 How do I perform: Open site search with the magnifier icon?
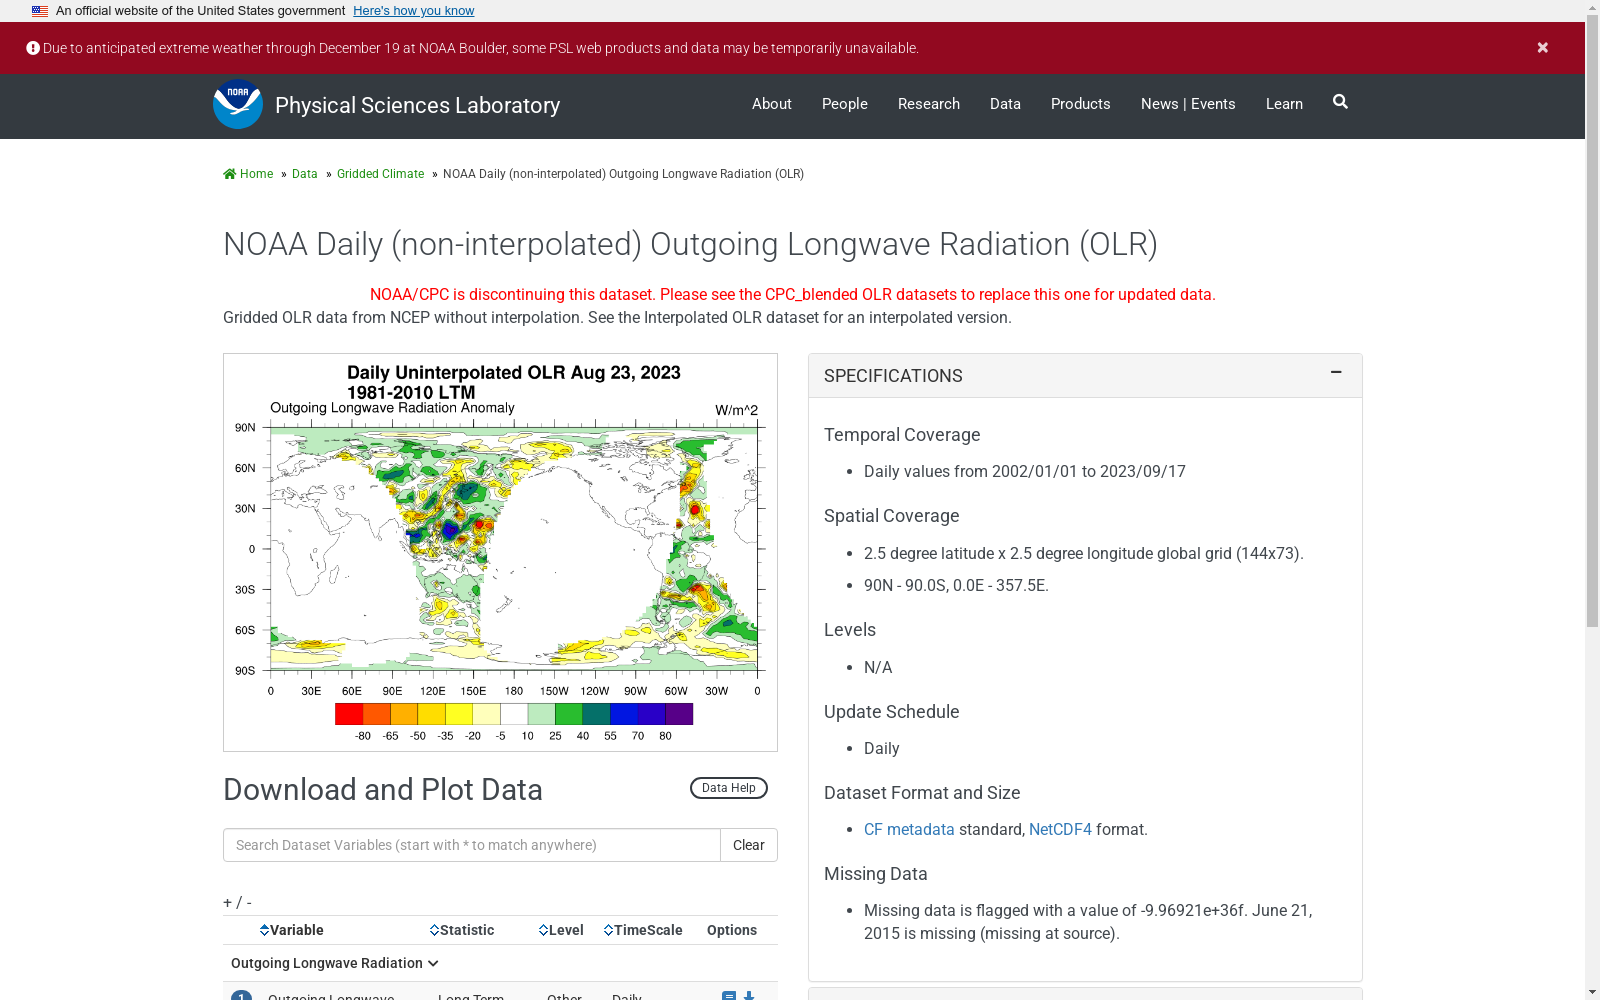click(1340, 102)
